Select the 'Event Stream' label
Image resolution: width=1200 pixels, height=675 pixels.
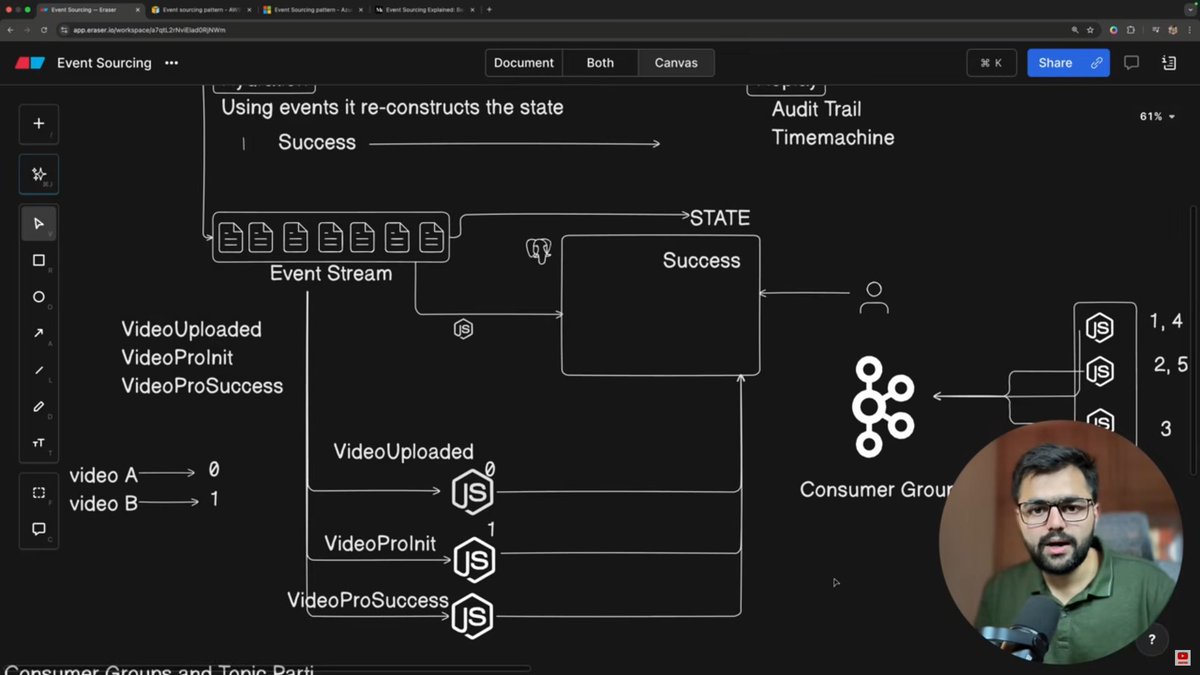331,273
